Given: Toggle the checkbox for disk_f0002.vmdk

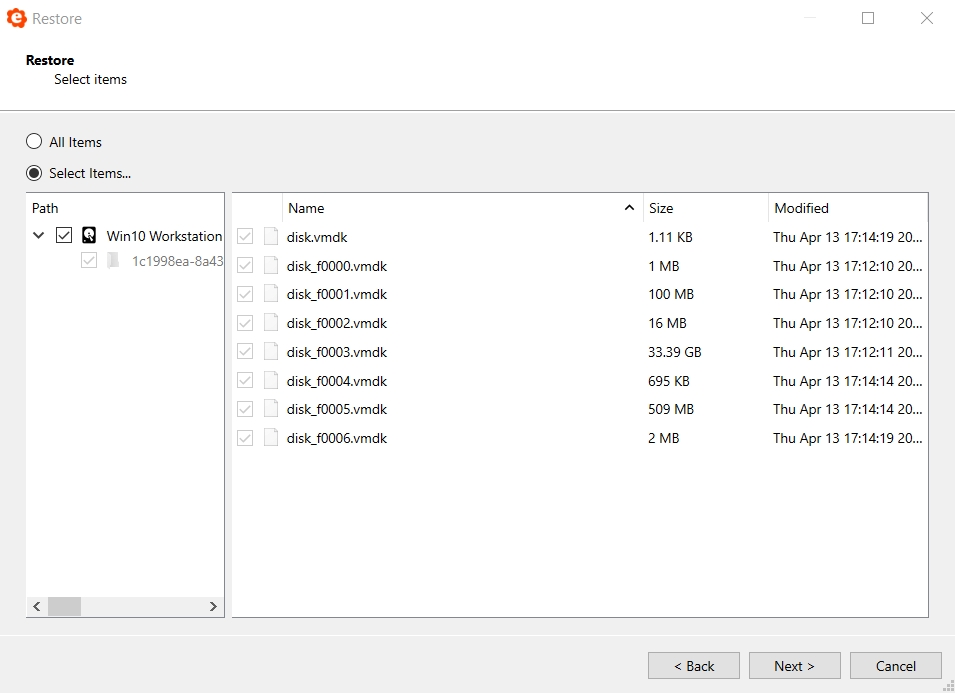Looking at the screenshot, I should click(245, 323).
